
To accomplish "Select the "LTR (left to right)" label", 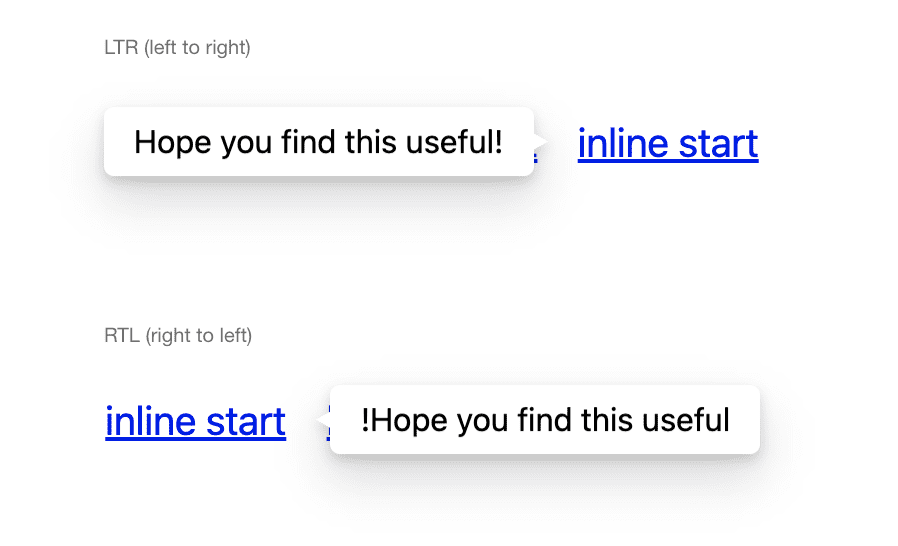I will click(177, 47).
